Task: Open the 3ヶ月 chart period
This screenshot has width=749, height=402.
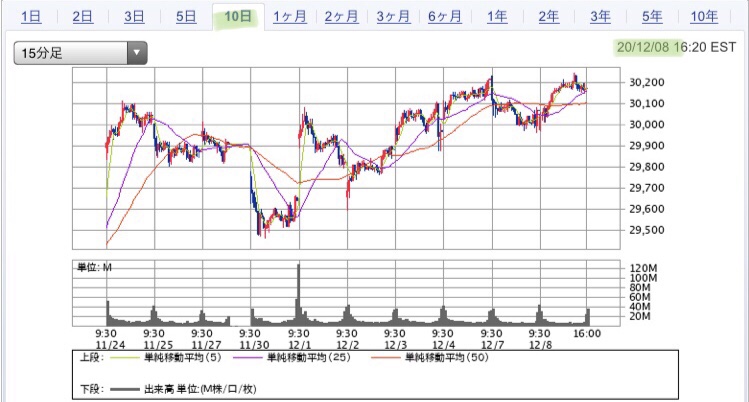Action: coord(393,17)
